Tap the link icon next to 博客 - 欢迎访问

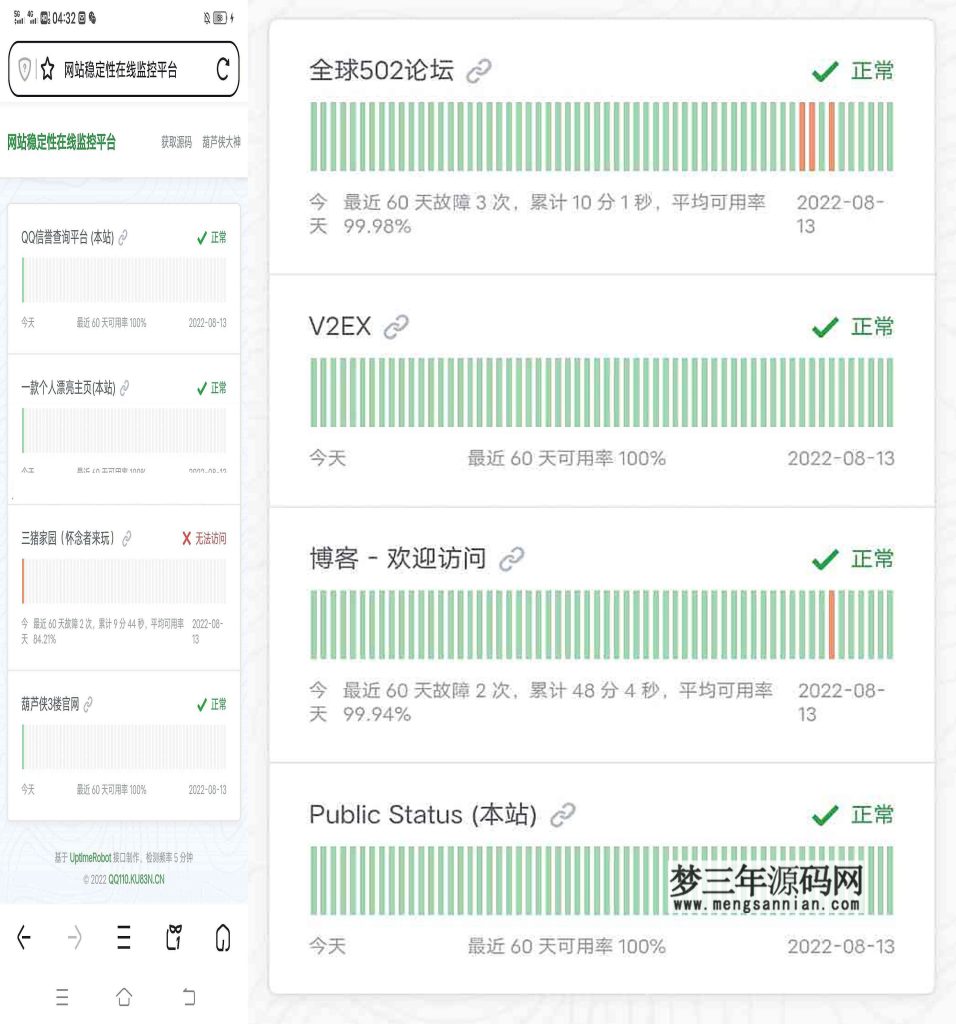click(513, 560)
